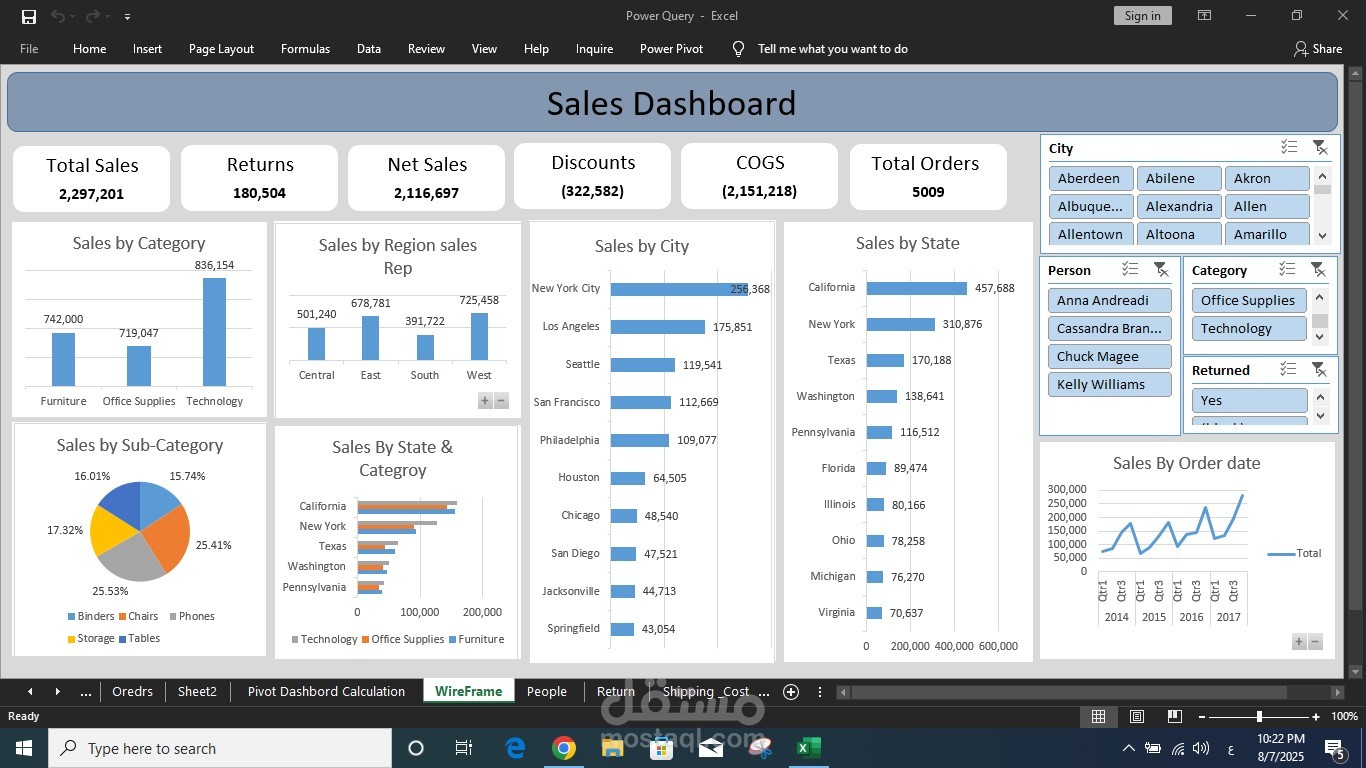This screenshot has width=1366, height=768.
Task: Turn on multi-select for the City slicer
Action: [x=1289, y=148]
